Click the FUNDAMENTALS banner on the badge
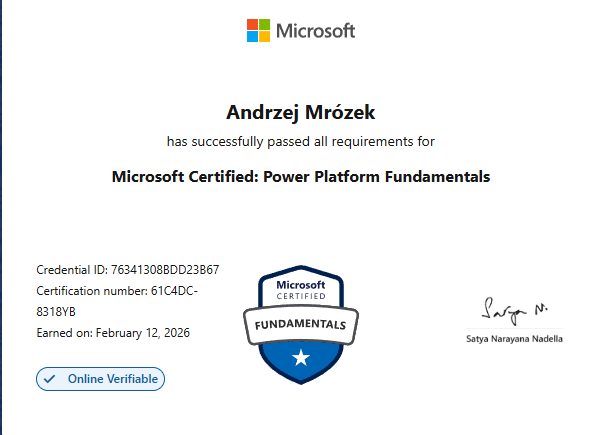This screenshot has height=435, width=597. (301, 325)
